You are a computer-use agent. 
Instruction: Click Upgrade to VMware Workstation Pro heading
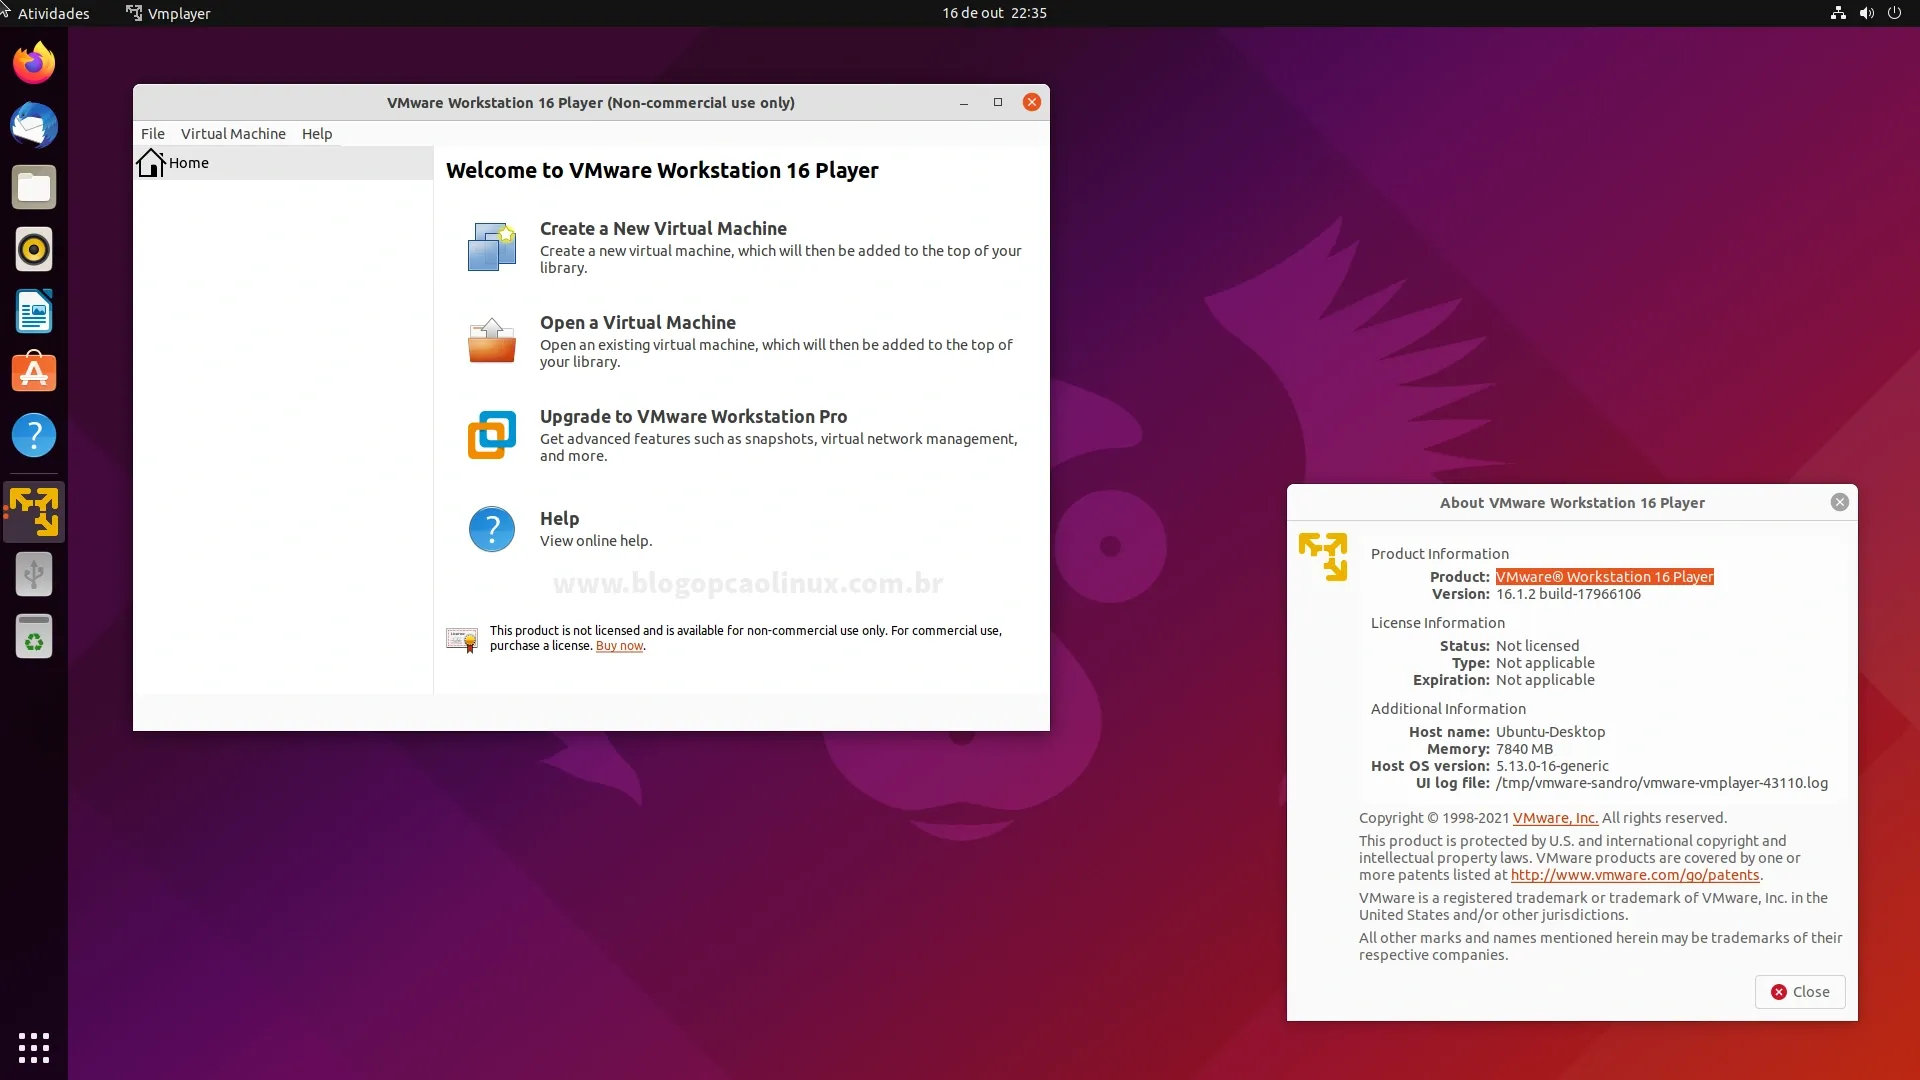pyautogui.click(x=693, y=416)
